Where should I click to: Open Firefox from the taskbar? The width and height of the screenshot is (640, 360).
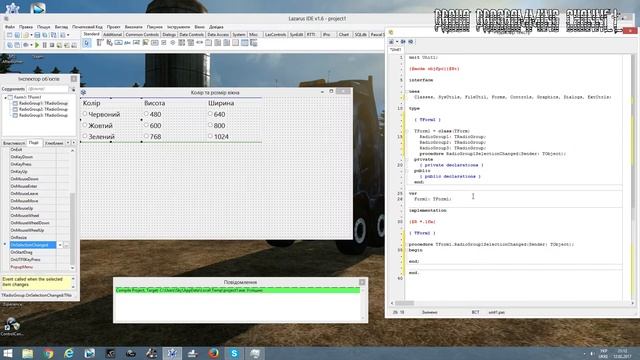[x=213, y=353]
